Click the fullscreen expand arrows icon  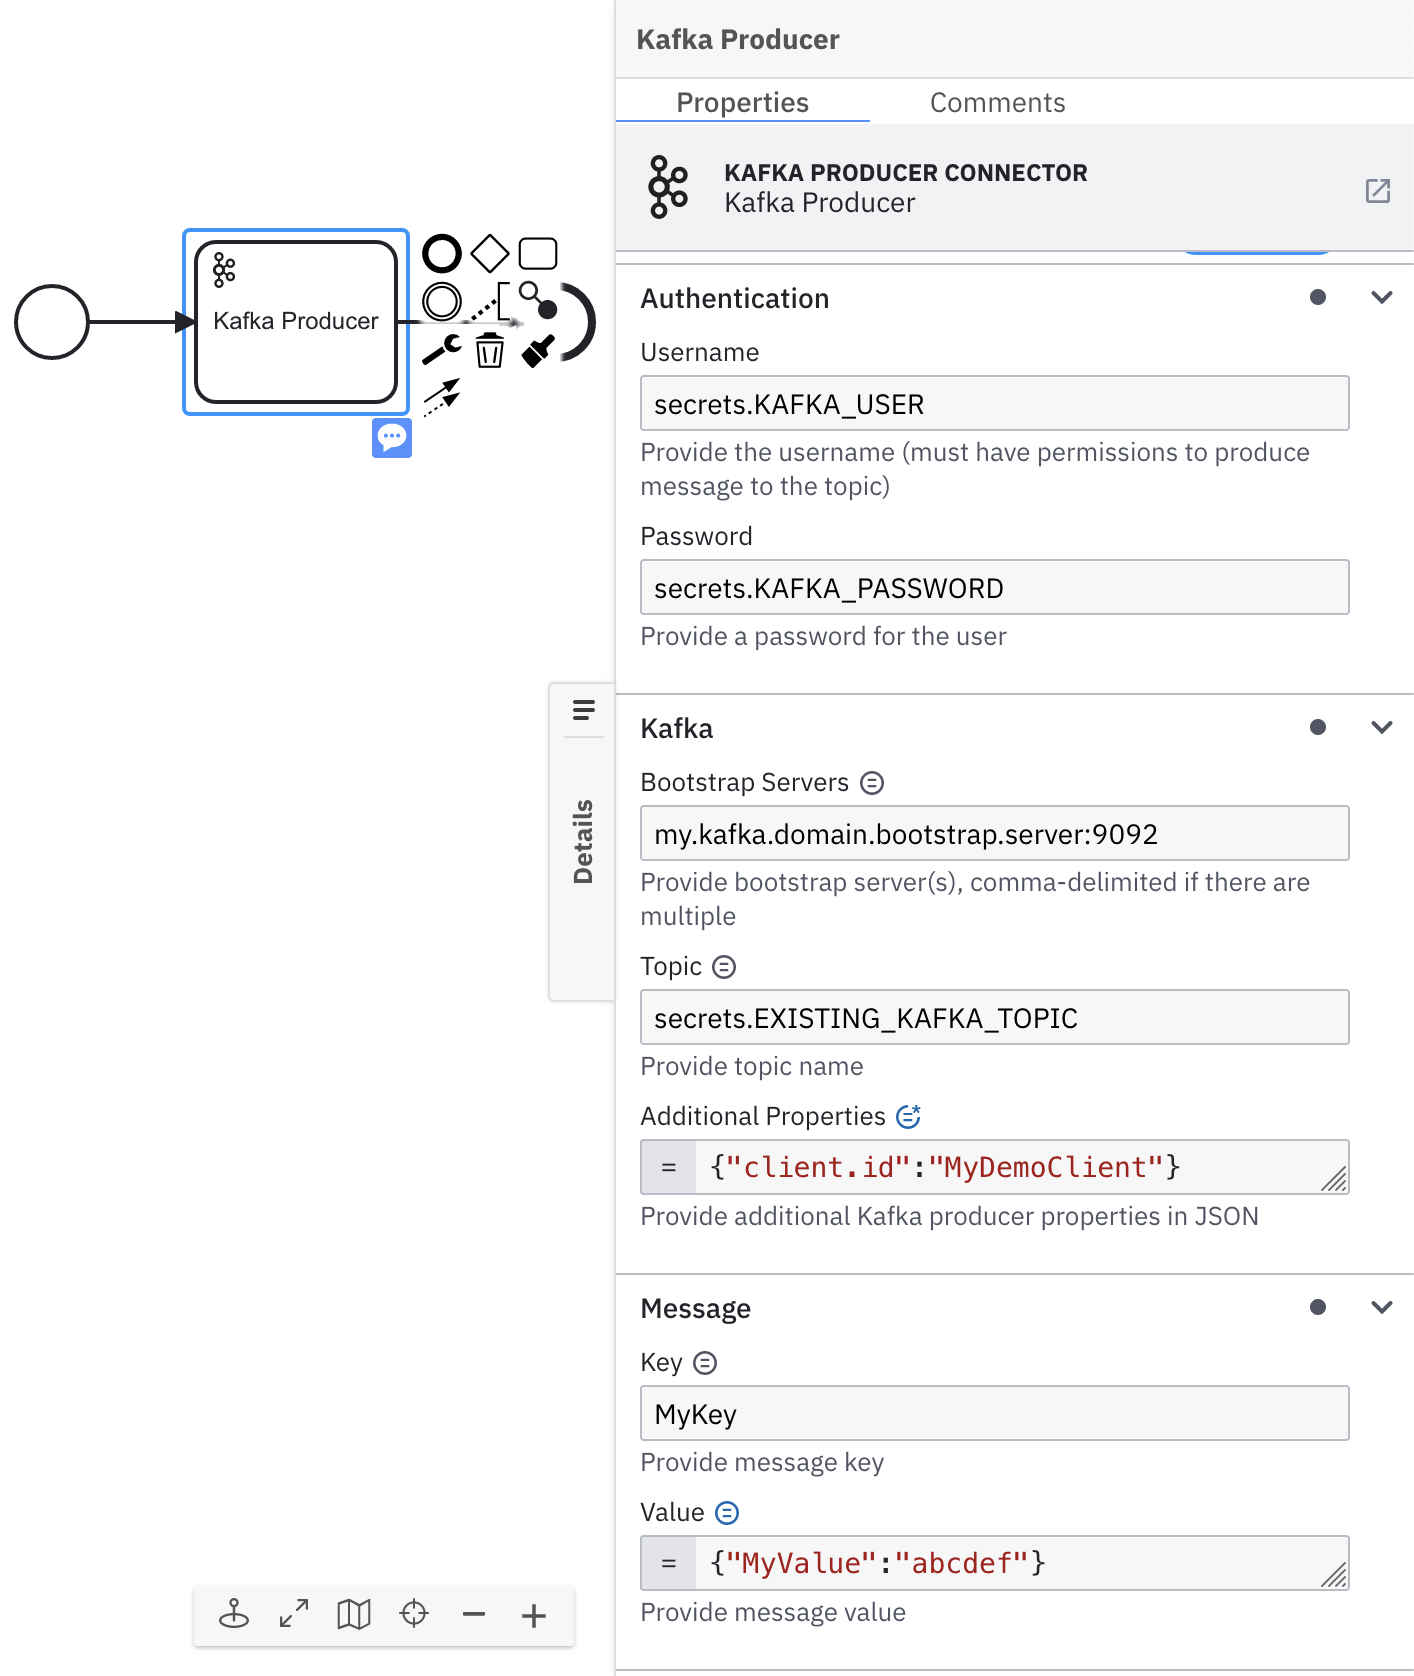(294, 1614)
